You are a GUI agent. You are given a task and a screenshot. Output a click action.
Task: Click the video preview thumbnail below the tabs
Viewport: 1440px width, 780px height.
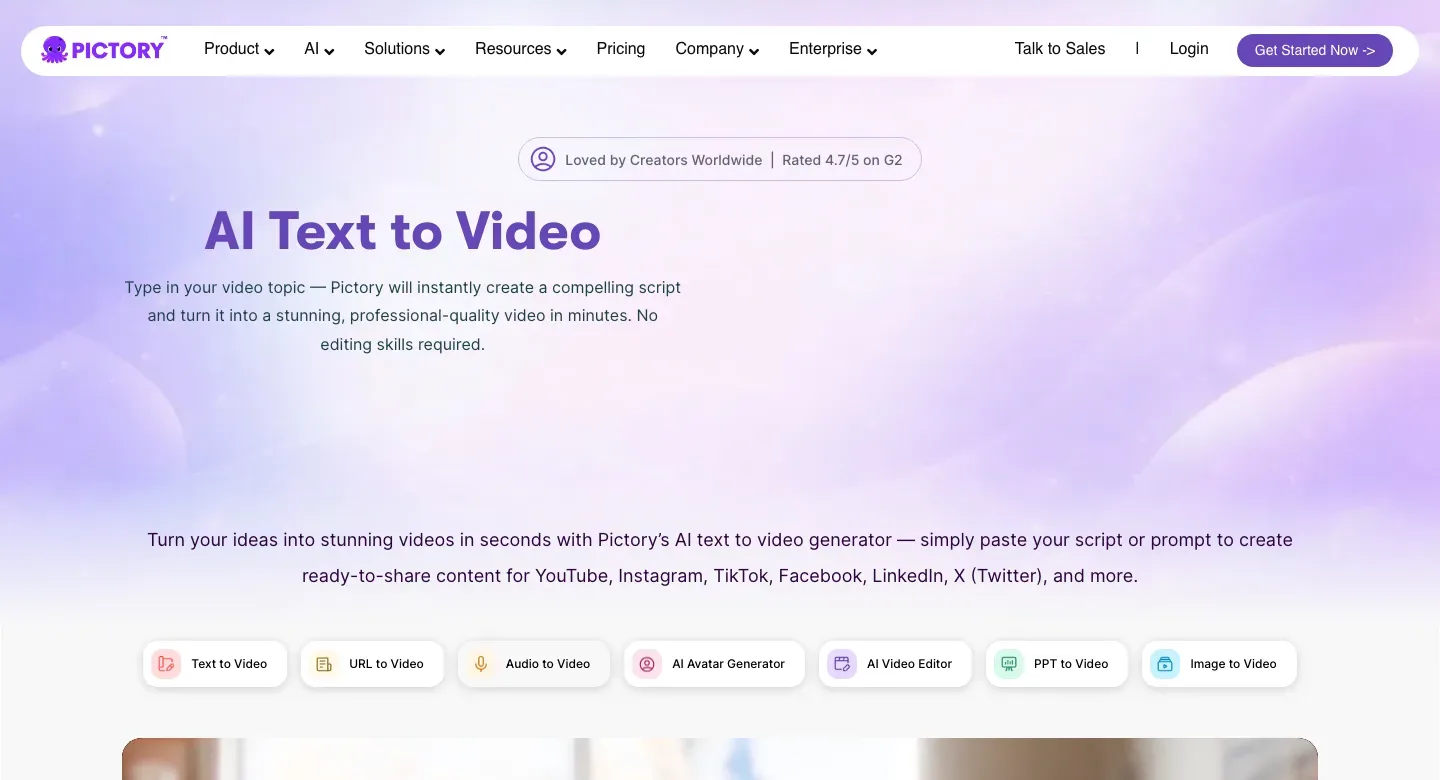pos(720,759)
